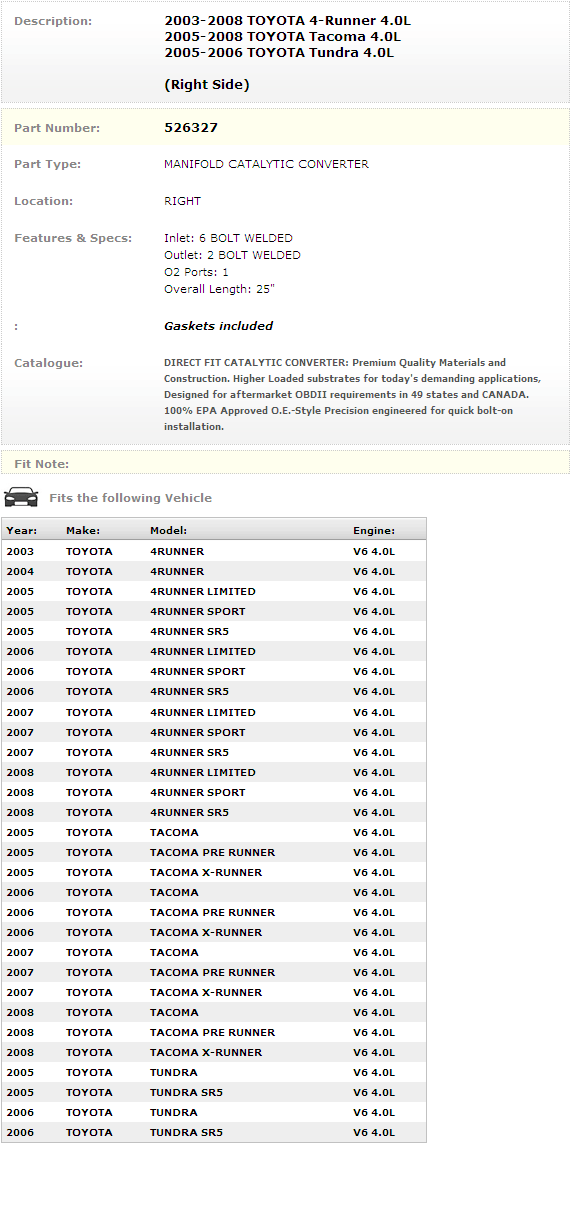Viewport: 570px width, 1227px height.
Task: Select the 2005 TACOMA X-RUNNER row
Action: [x=214, y=872]
